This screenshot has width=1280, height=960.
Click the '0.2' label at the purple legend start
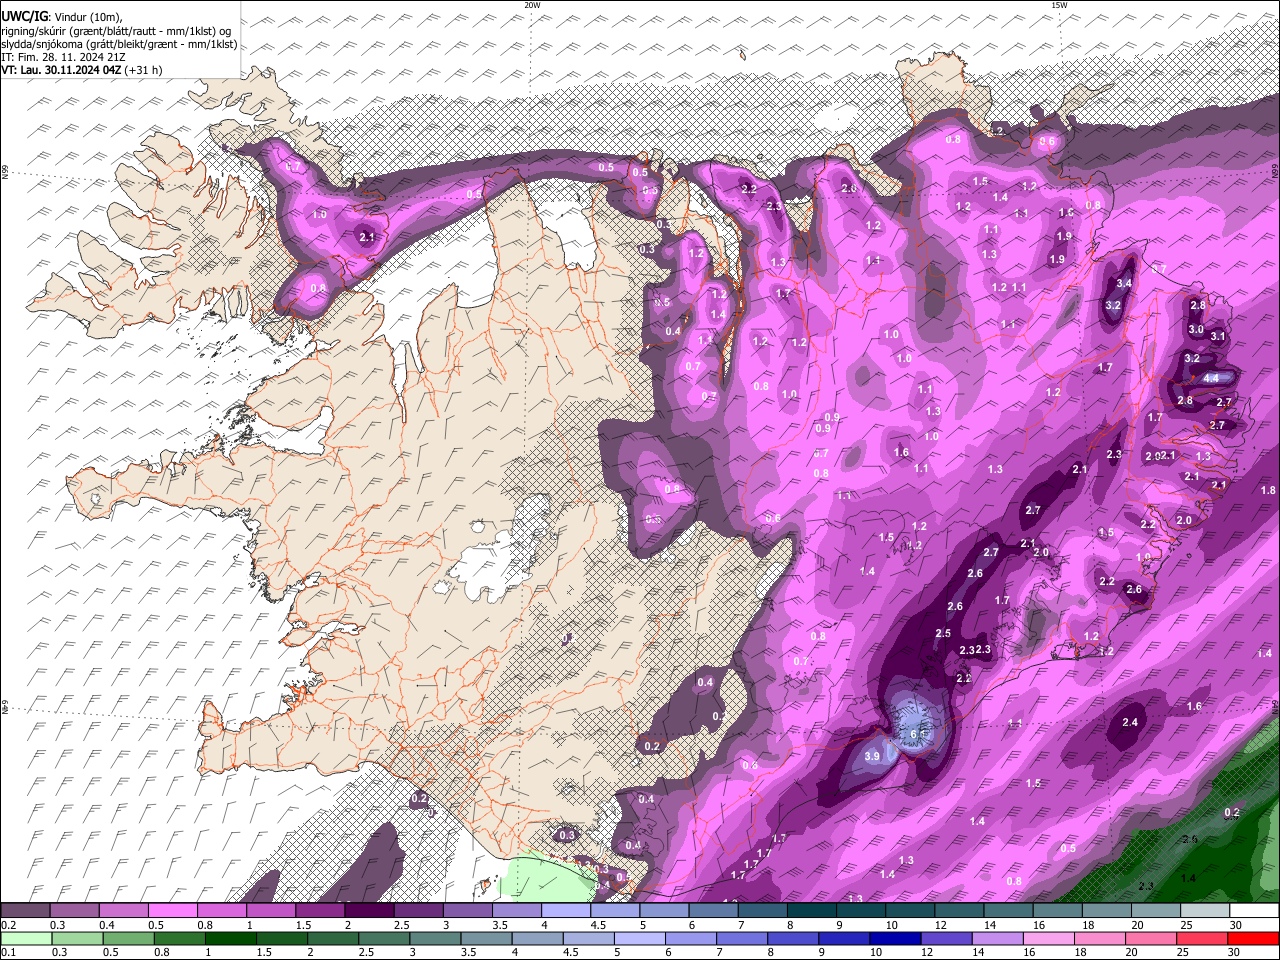tap(8, 925)
